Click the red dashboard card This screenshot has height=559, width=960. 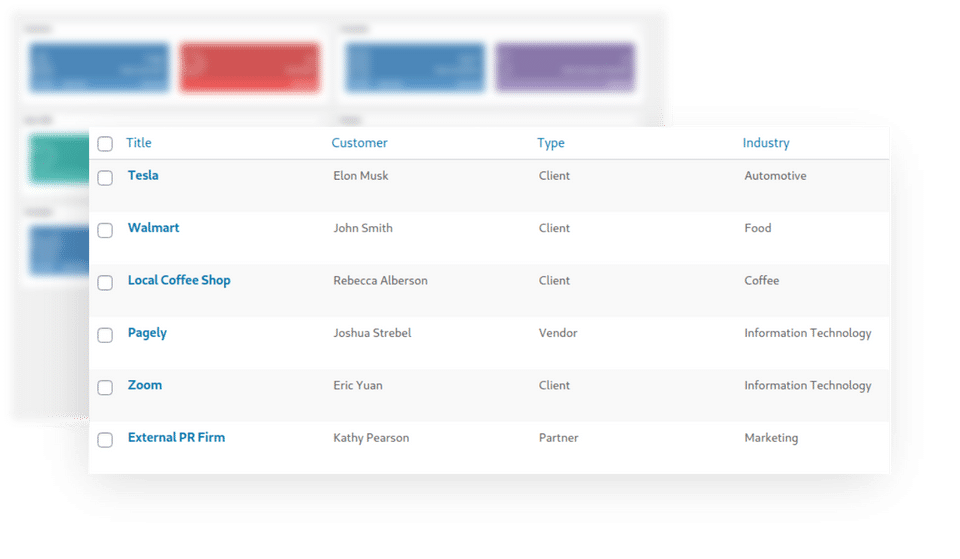[250, 68]
